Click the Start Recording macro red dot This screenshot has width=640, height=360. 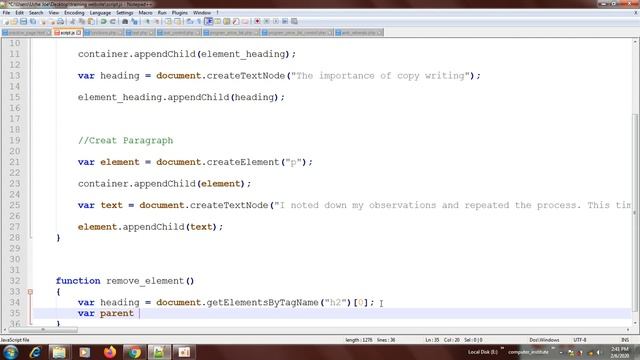[258, 21]
